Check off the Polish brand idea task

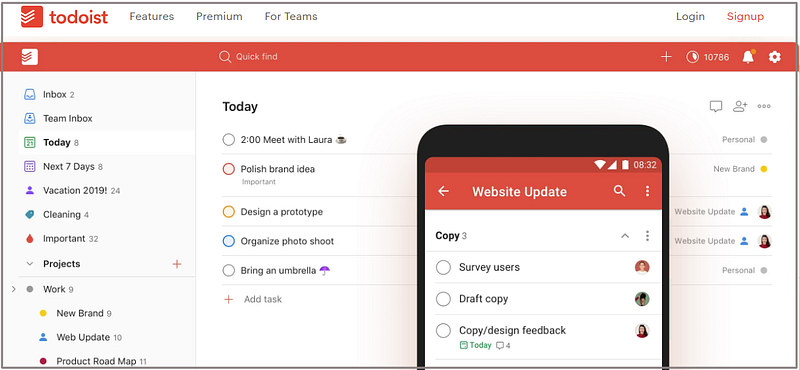point(229,169)
